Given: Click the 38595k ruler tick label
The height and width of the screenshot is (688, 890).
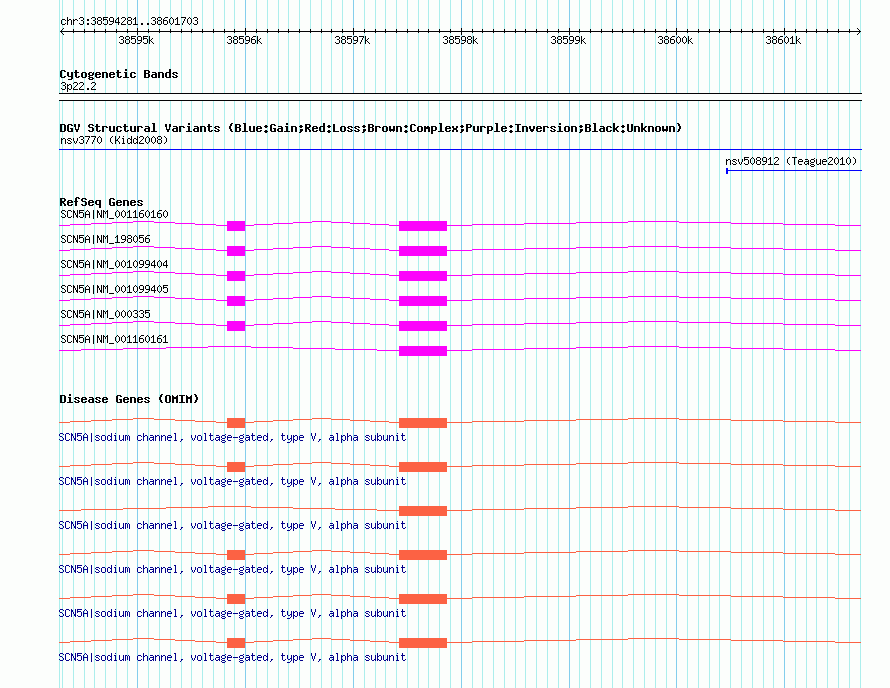Looking at the screenshot, I should pos(136,40).
